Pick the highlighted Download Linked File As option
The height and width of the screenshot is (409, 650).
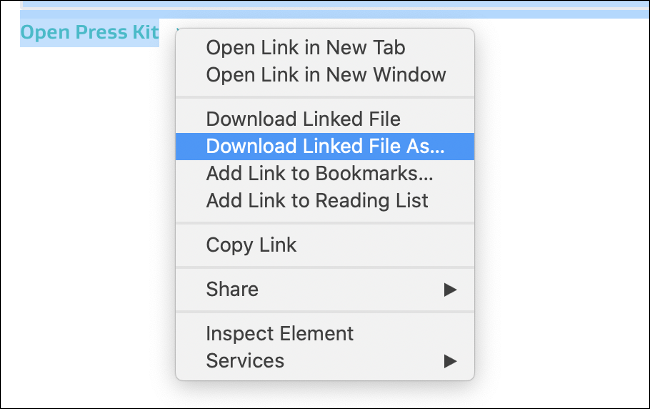click(324, 146)
